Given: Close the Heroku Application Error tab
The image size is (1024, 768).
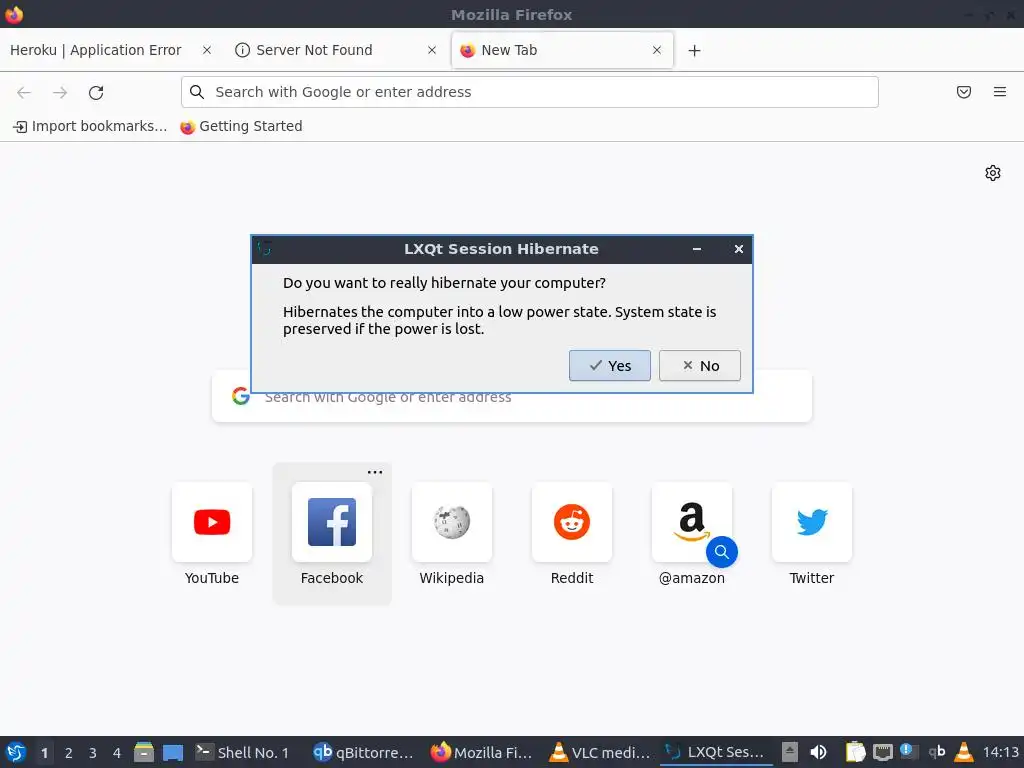Looking at the screenshot, I should tap(206, 50).
